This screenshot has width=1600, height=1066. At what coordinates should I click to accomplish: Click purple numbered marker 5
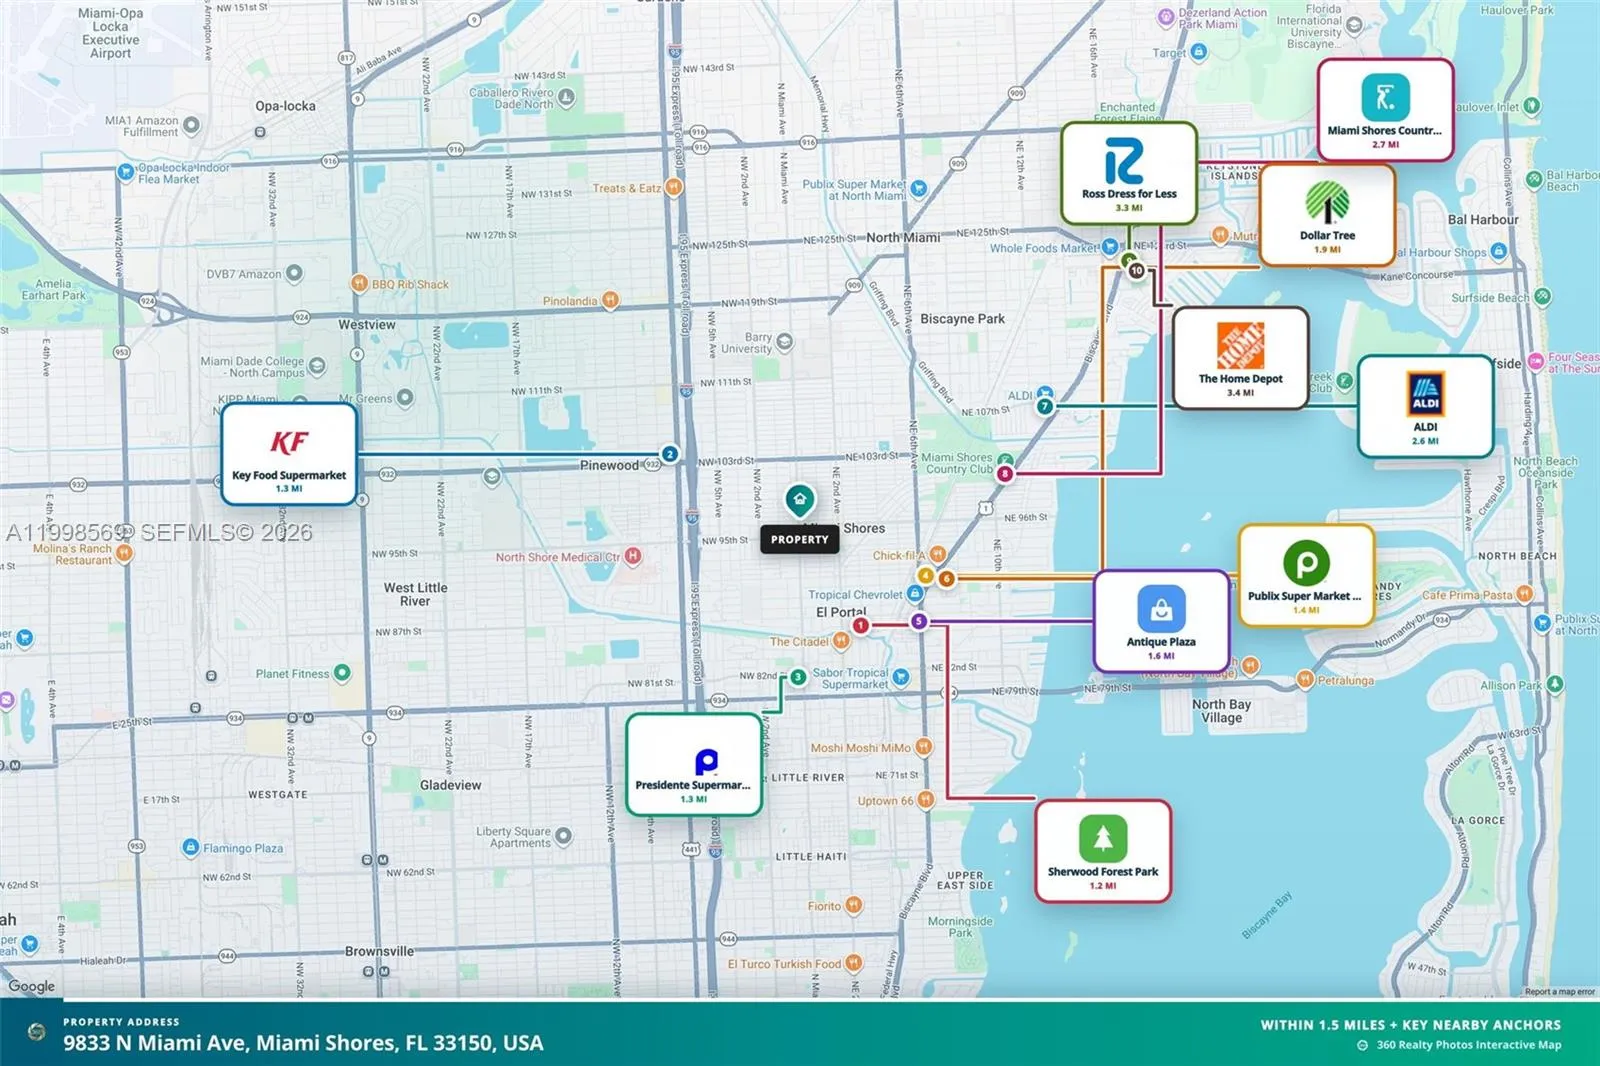pos(919,621)
